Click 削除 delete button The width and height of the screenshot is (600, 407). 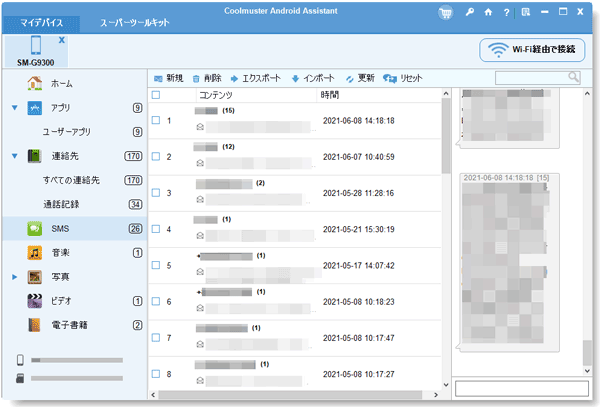(207, 78)
